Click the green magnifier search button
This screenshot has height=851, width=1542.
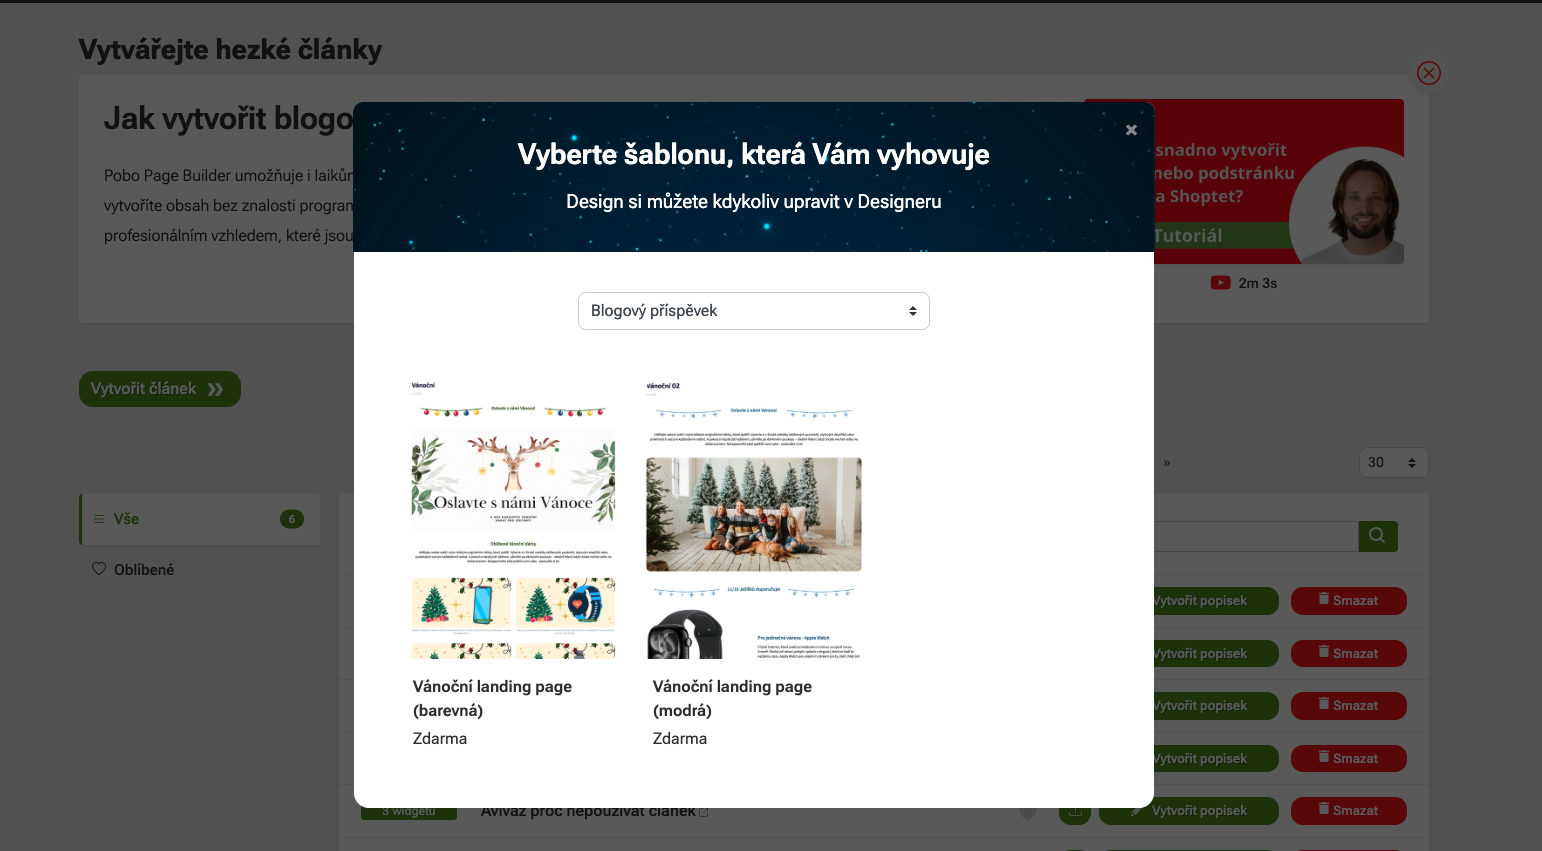click(x=1377, y=536)
